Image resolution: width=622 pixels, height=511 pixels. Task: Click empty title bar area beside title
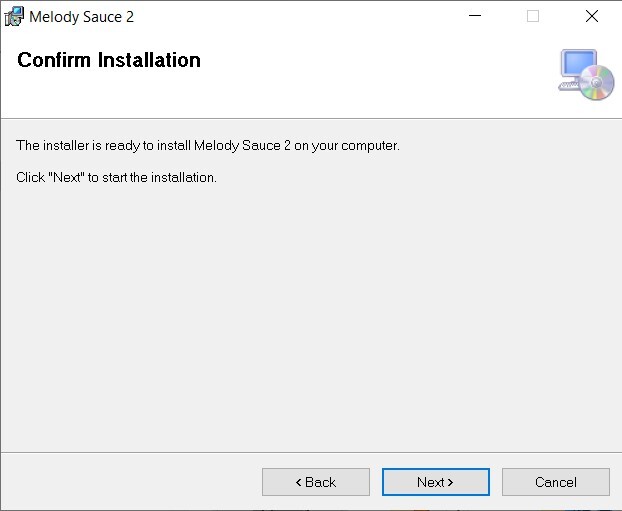click(x=300, y=17)
